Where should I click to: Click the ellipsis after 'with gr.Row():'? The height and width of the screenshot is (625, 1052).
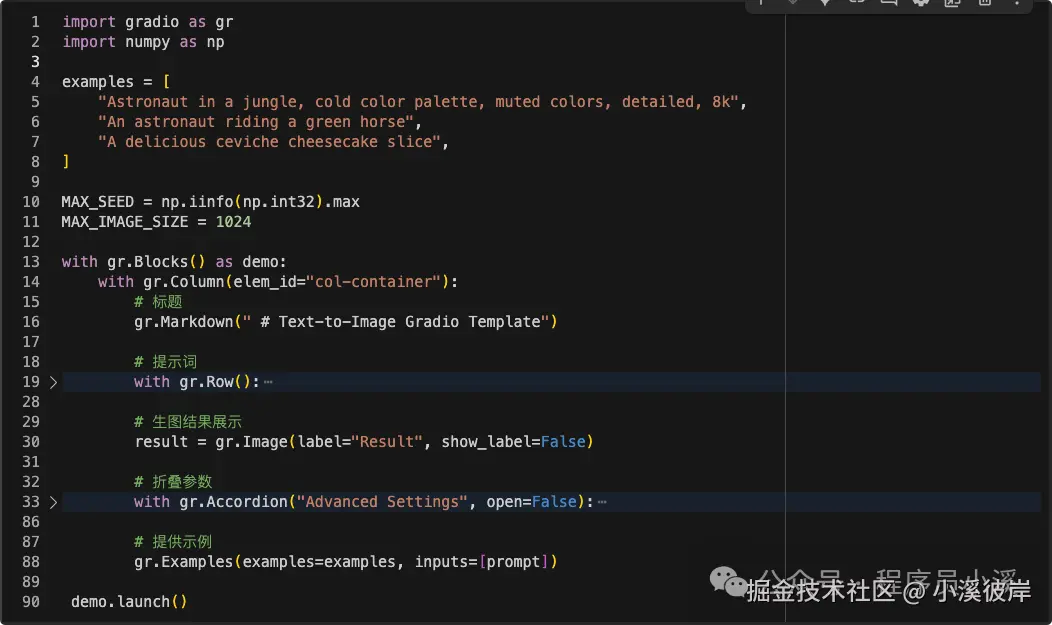(268, 382)
